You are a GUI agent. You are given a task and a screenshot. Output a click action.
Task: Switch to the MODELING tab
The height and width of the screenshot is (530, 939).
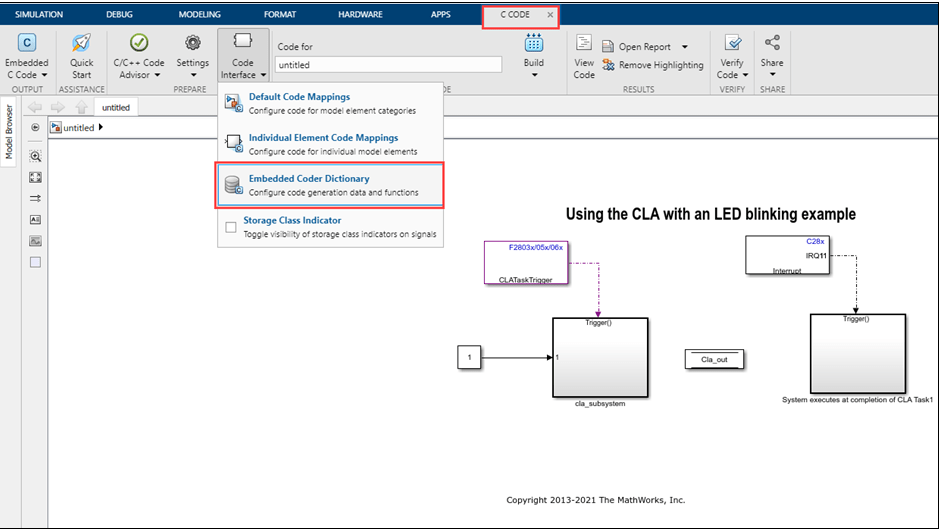click(199, 14)
